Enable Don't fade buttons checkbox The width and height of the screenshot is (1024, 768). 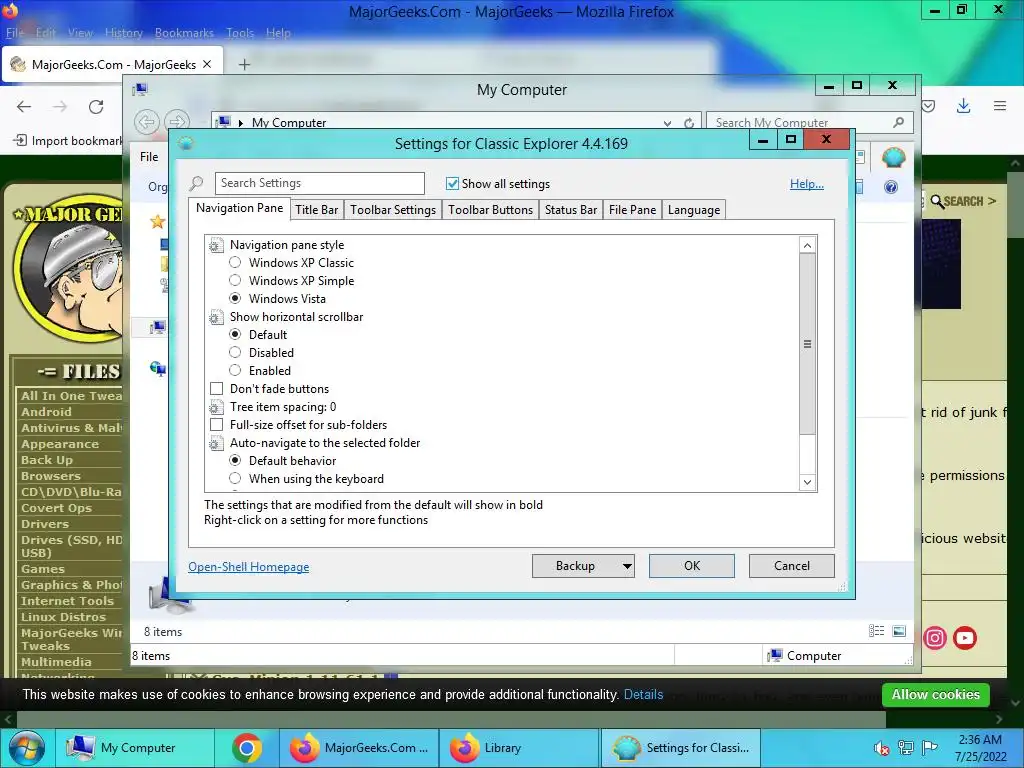tap(216, 389)
